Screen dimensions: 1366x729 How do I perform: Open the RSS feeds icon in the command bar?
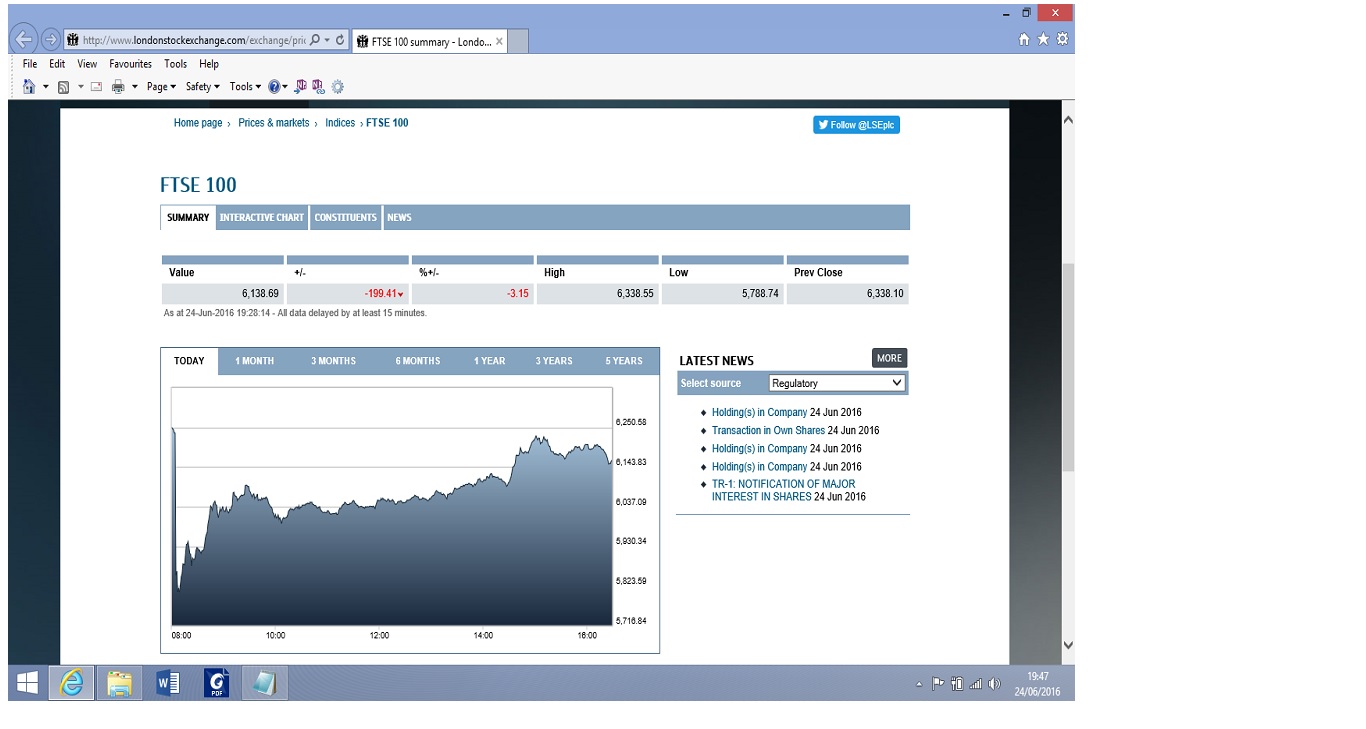click(63, 87)
